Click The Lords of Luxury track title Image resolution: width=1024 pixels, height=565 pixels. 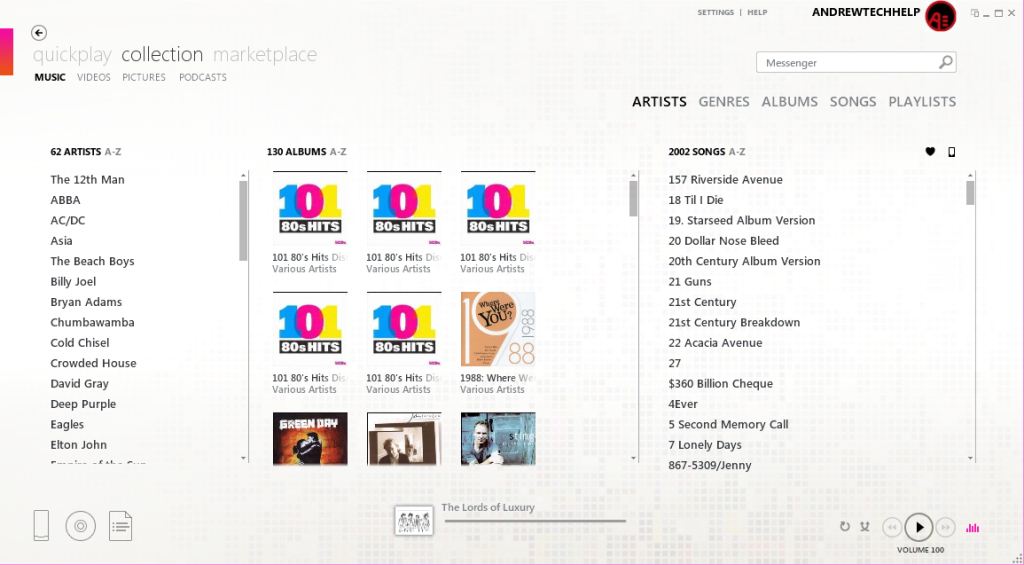488,507
